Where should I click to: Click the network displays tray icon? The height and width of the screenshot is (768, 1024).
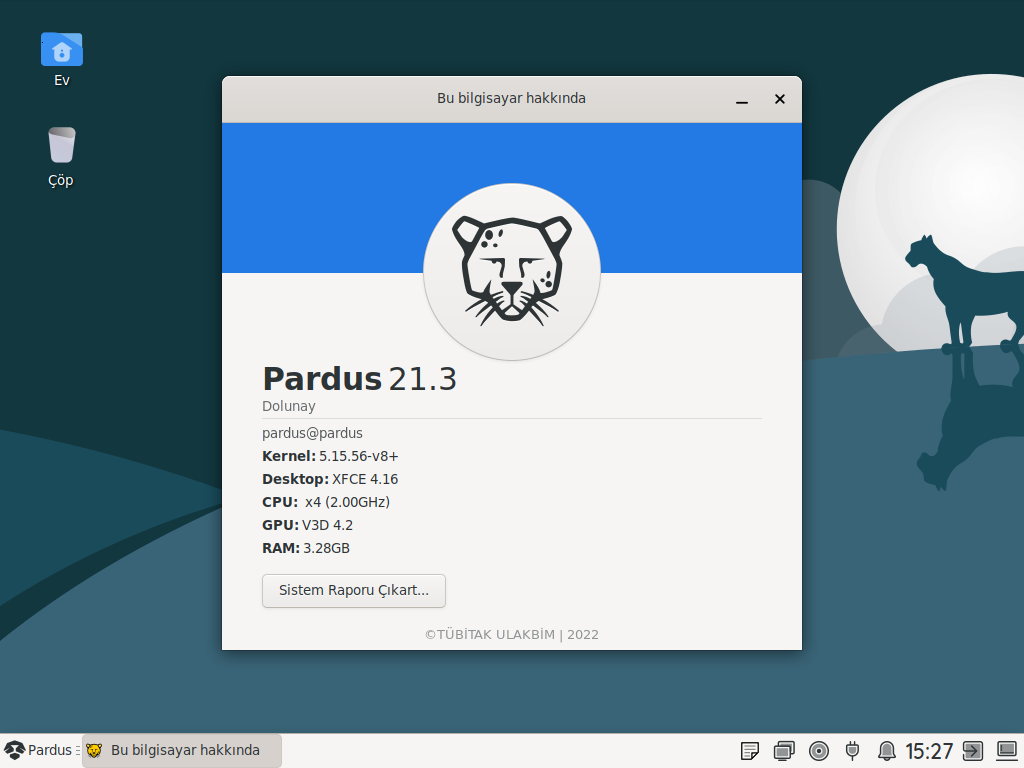click(784, 751)
